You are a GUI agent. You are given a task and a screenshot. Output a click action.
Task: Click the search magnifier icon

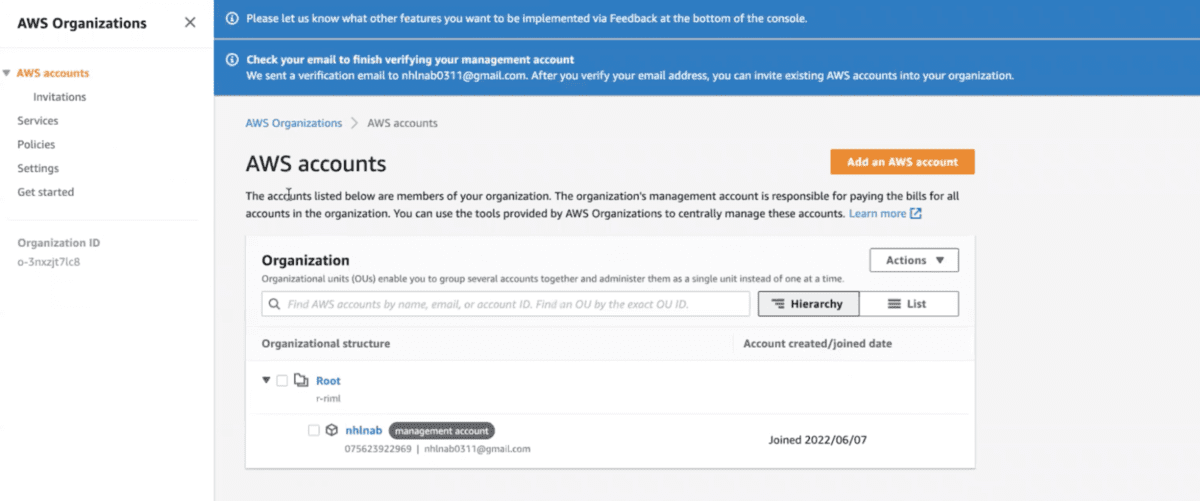[274, 304]
